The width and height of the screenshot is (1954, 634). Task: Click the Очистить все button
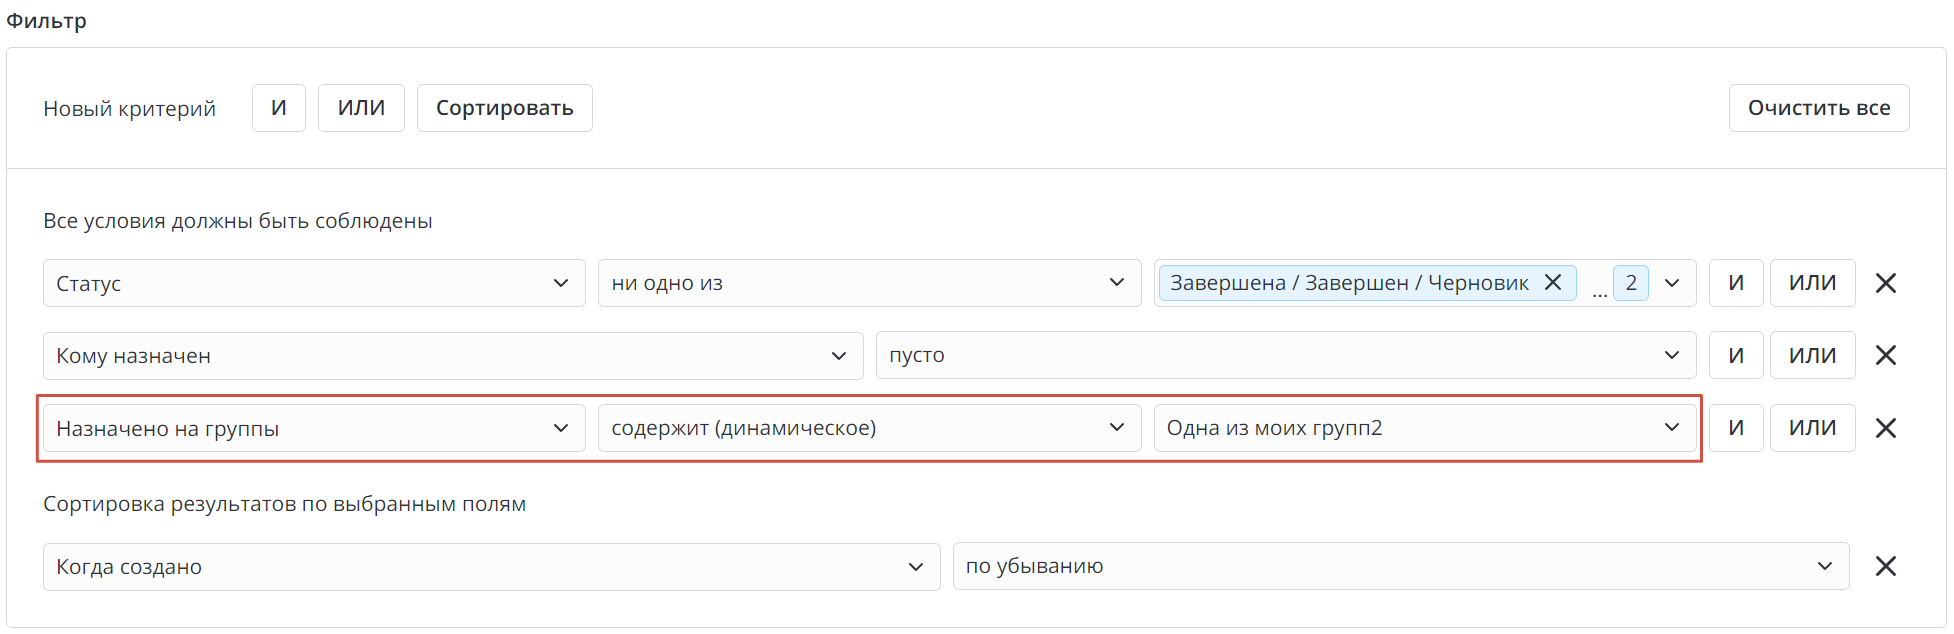pos(1818,108)
